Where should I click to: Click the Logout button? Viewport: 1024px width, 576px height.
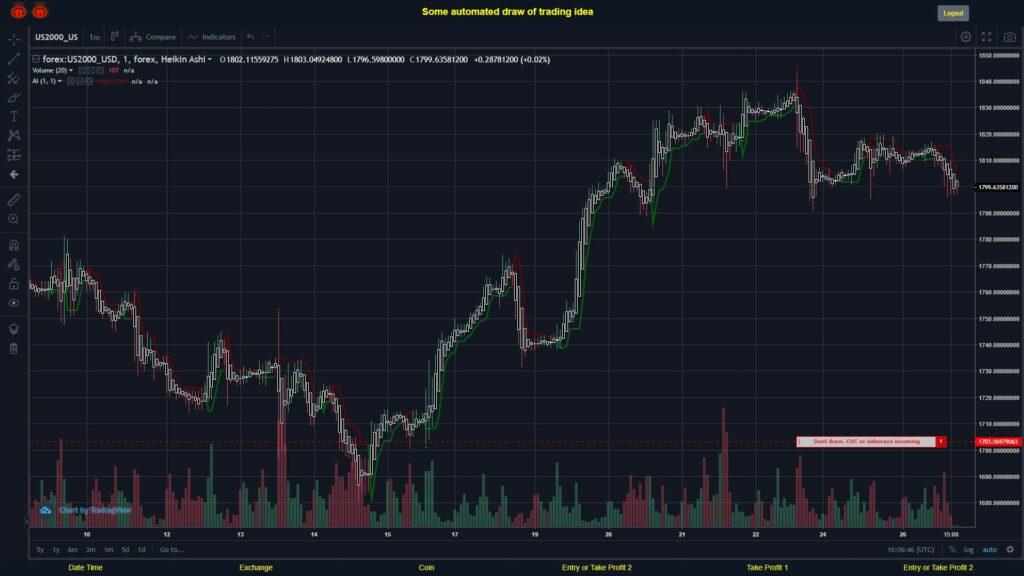coord(953,13)
